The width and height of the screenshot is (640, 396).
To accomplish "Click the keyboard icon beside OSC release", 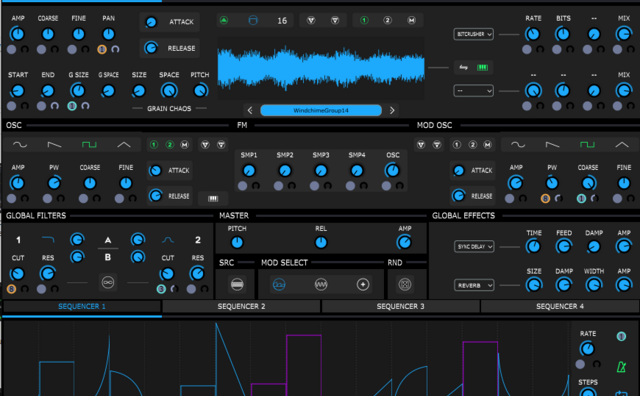I will pos(213,198).
